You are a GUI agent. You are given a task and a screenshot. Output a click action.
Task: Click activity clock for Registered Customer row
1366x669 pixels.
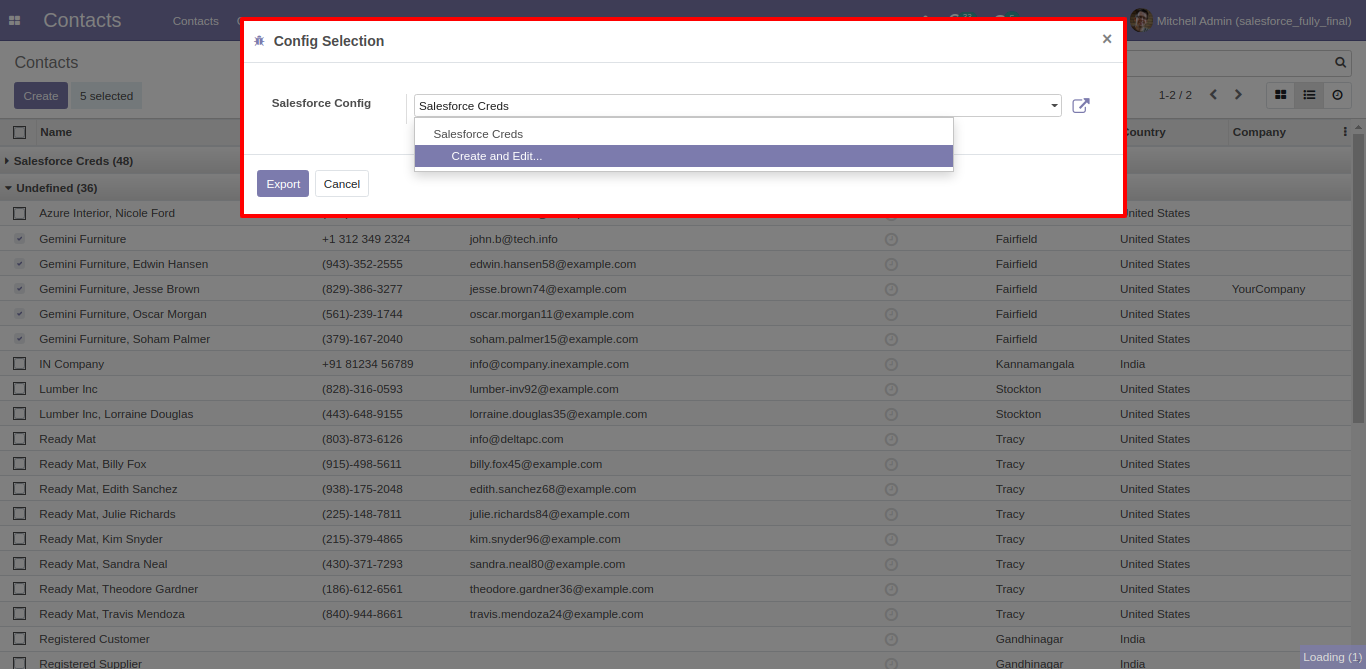coord(891,639)
